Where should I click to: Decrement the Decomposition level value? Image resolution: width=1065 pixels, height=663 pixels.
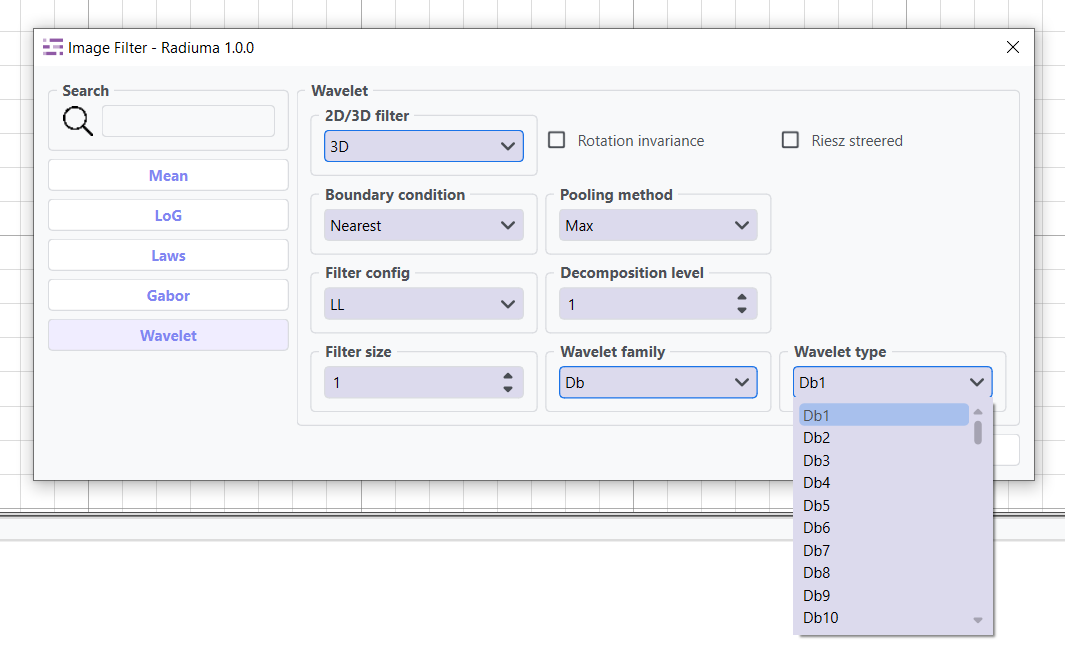pos(742,310)
